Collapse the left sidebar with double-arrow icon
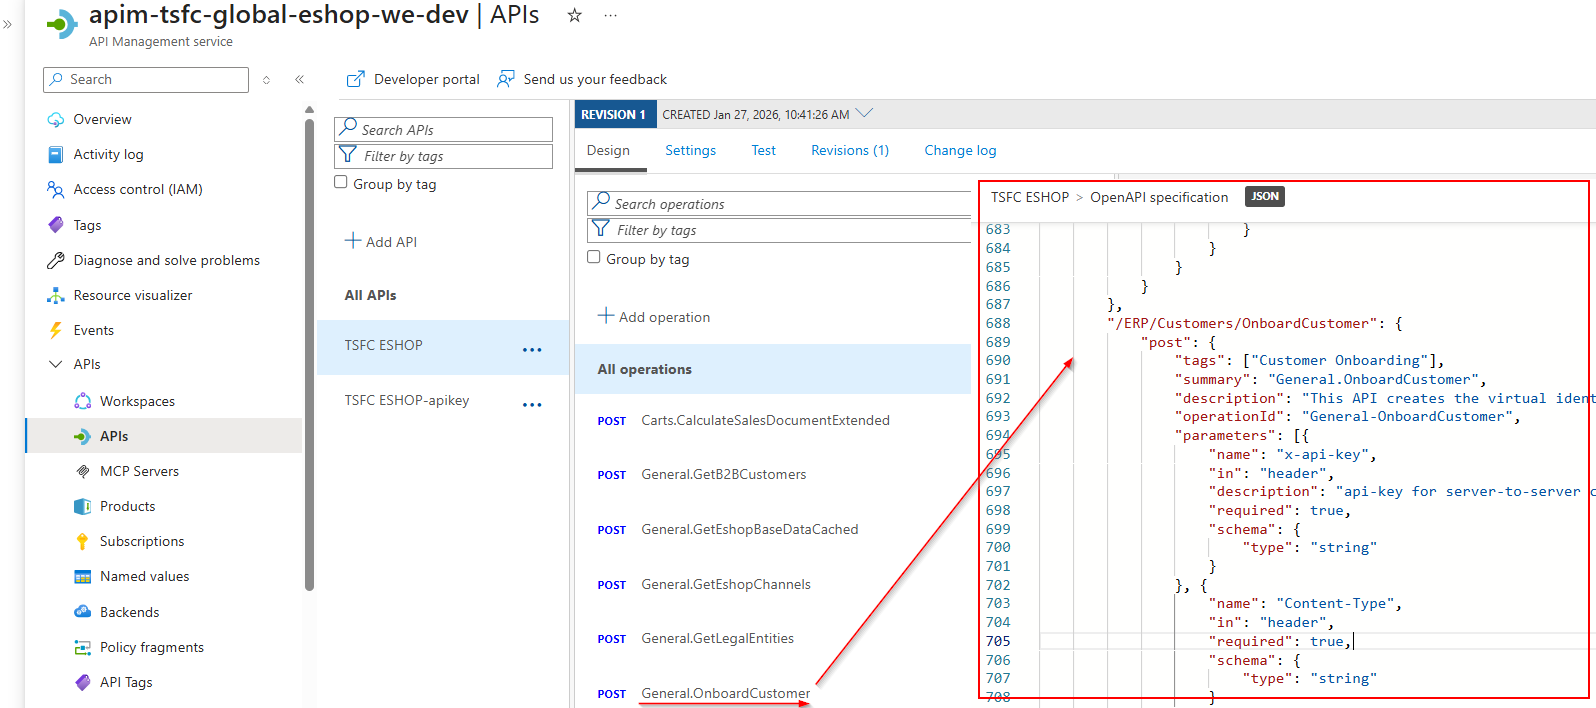 [299, 79]
